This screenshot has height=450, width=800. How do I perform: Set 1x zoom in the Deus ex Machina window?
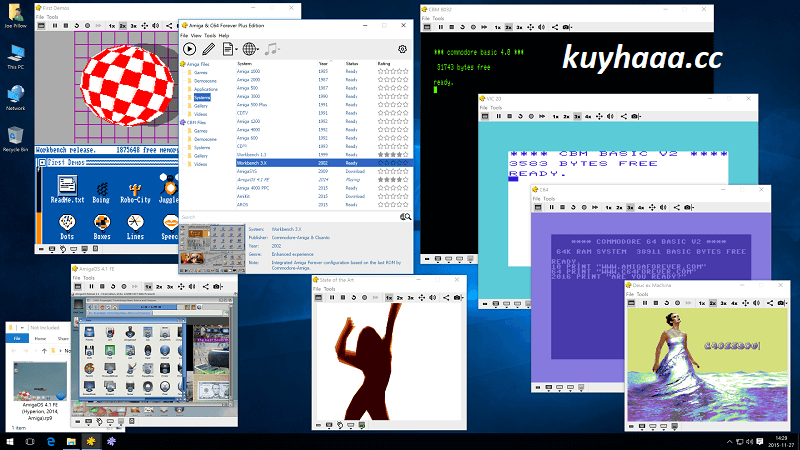702,303
